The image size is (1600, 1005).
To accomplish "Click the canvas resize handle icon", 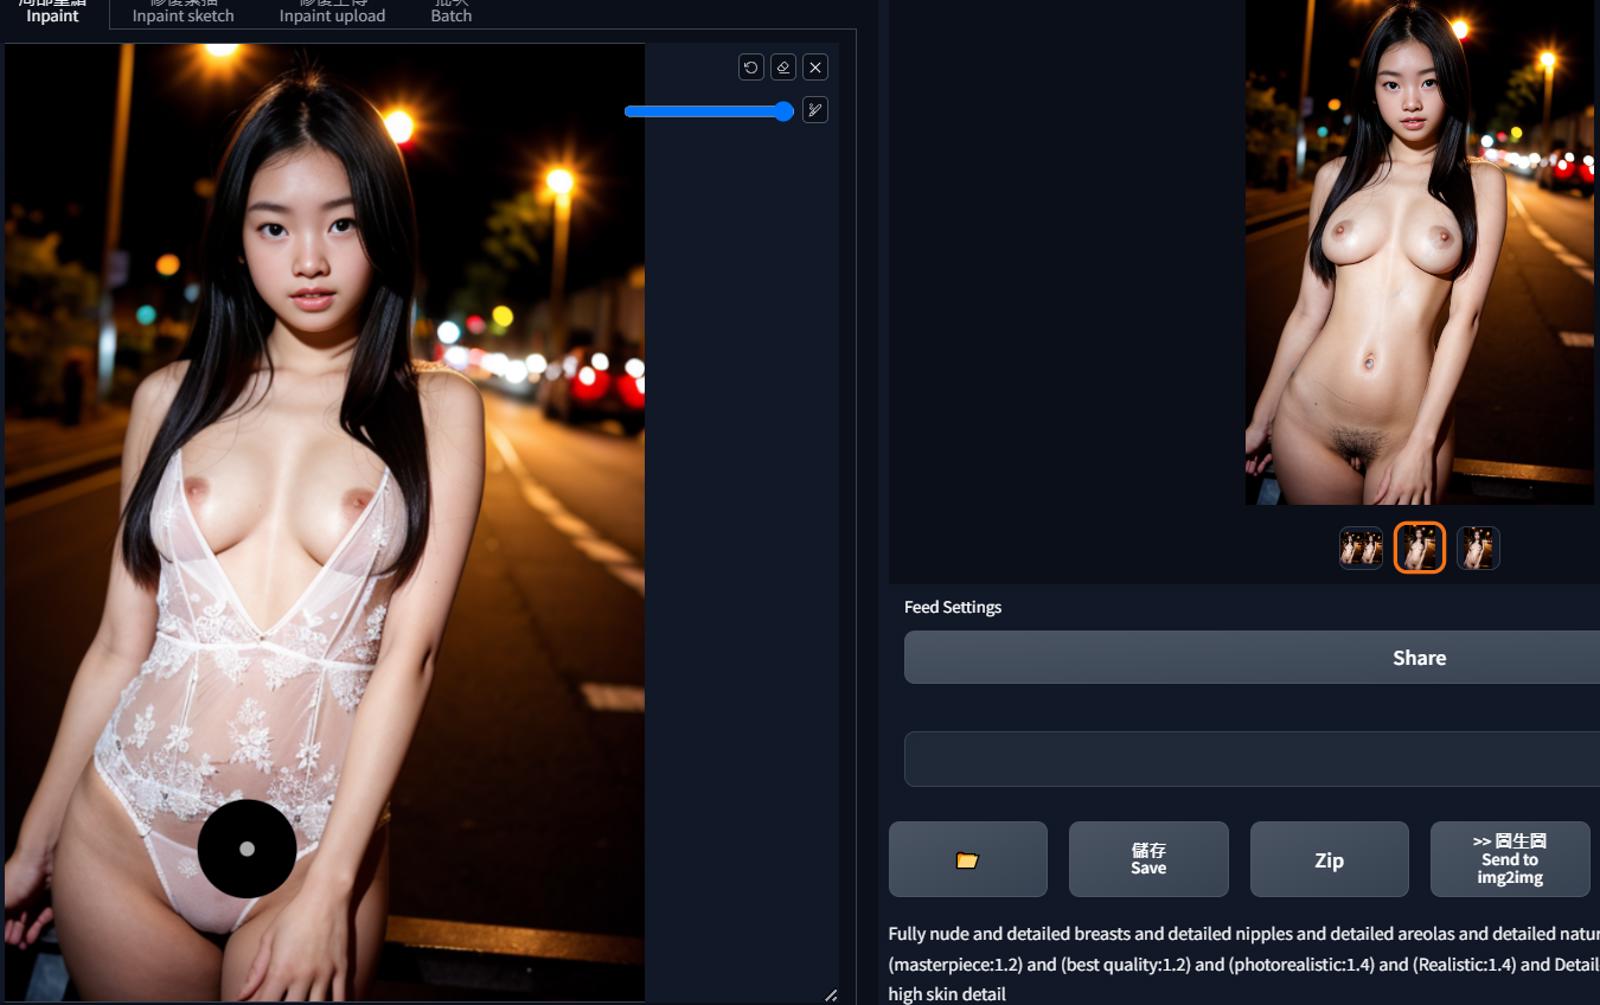I will click(831, 995).
